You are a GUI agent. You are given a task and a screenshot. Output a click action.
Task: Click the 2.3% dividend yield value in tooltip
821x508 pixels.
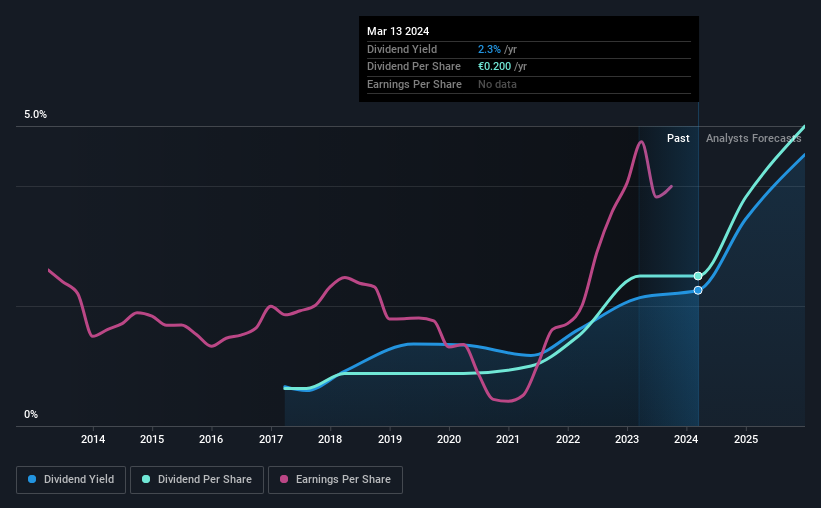tap(489, 49)
